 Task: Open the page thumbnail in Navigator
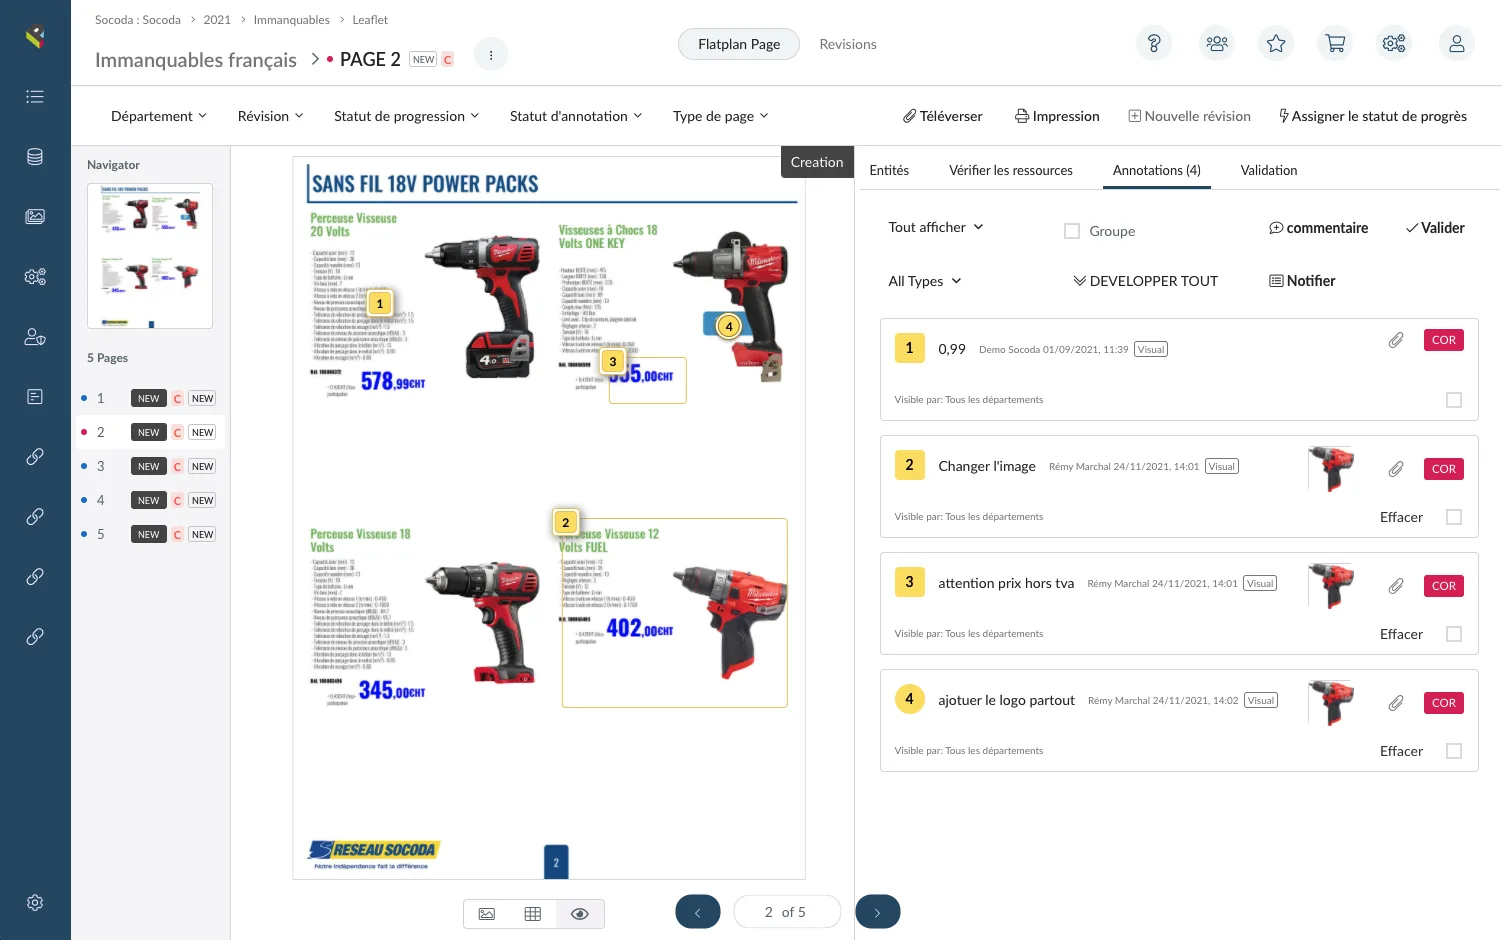coord(150,256)
